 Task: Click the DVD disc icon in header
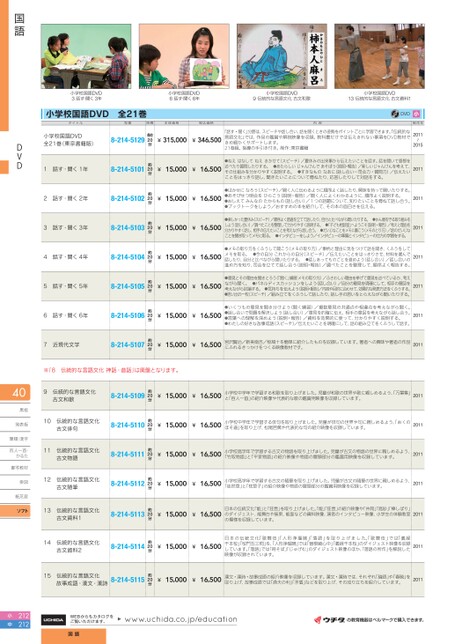point(395,114)
